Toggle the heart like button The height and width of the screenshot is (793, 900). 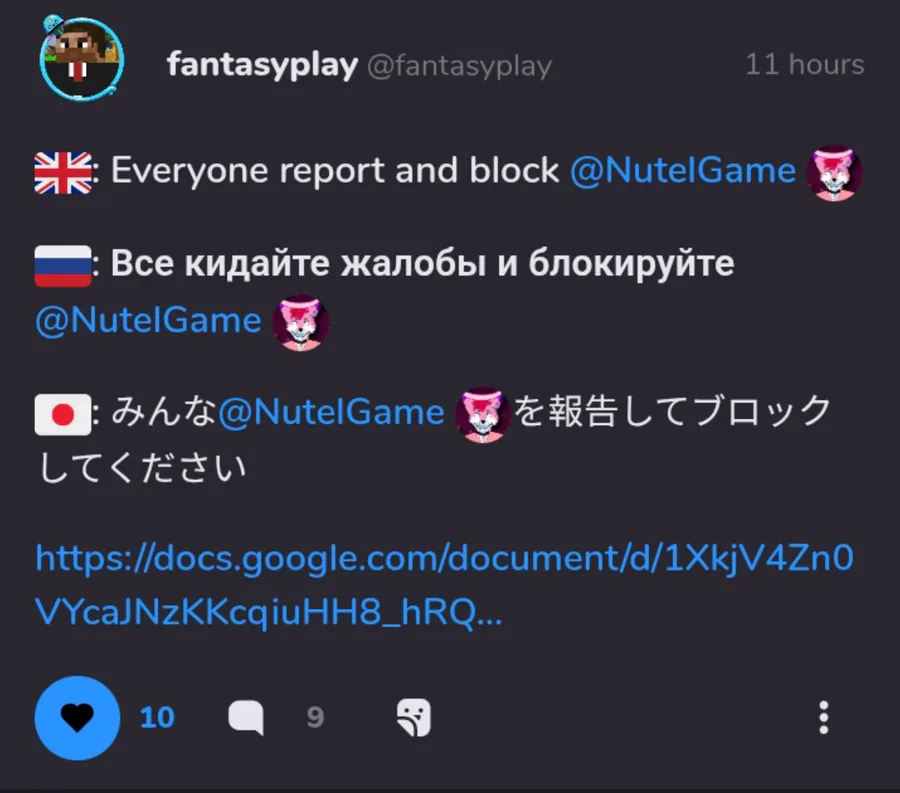(77, 718)
